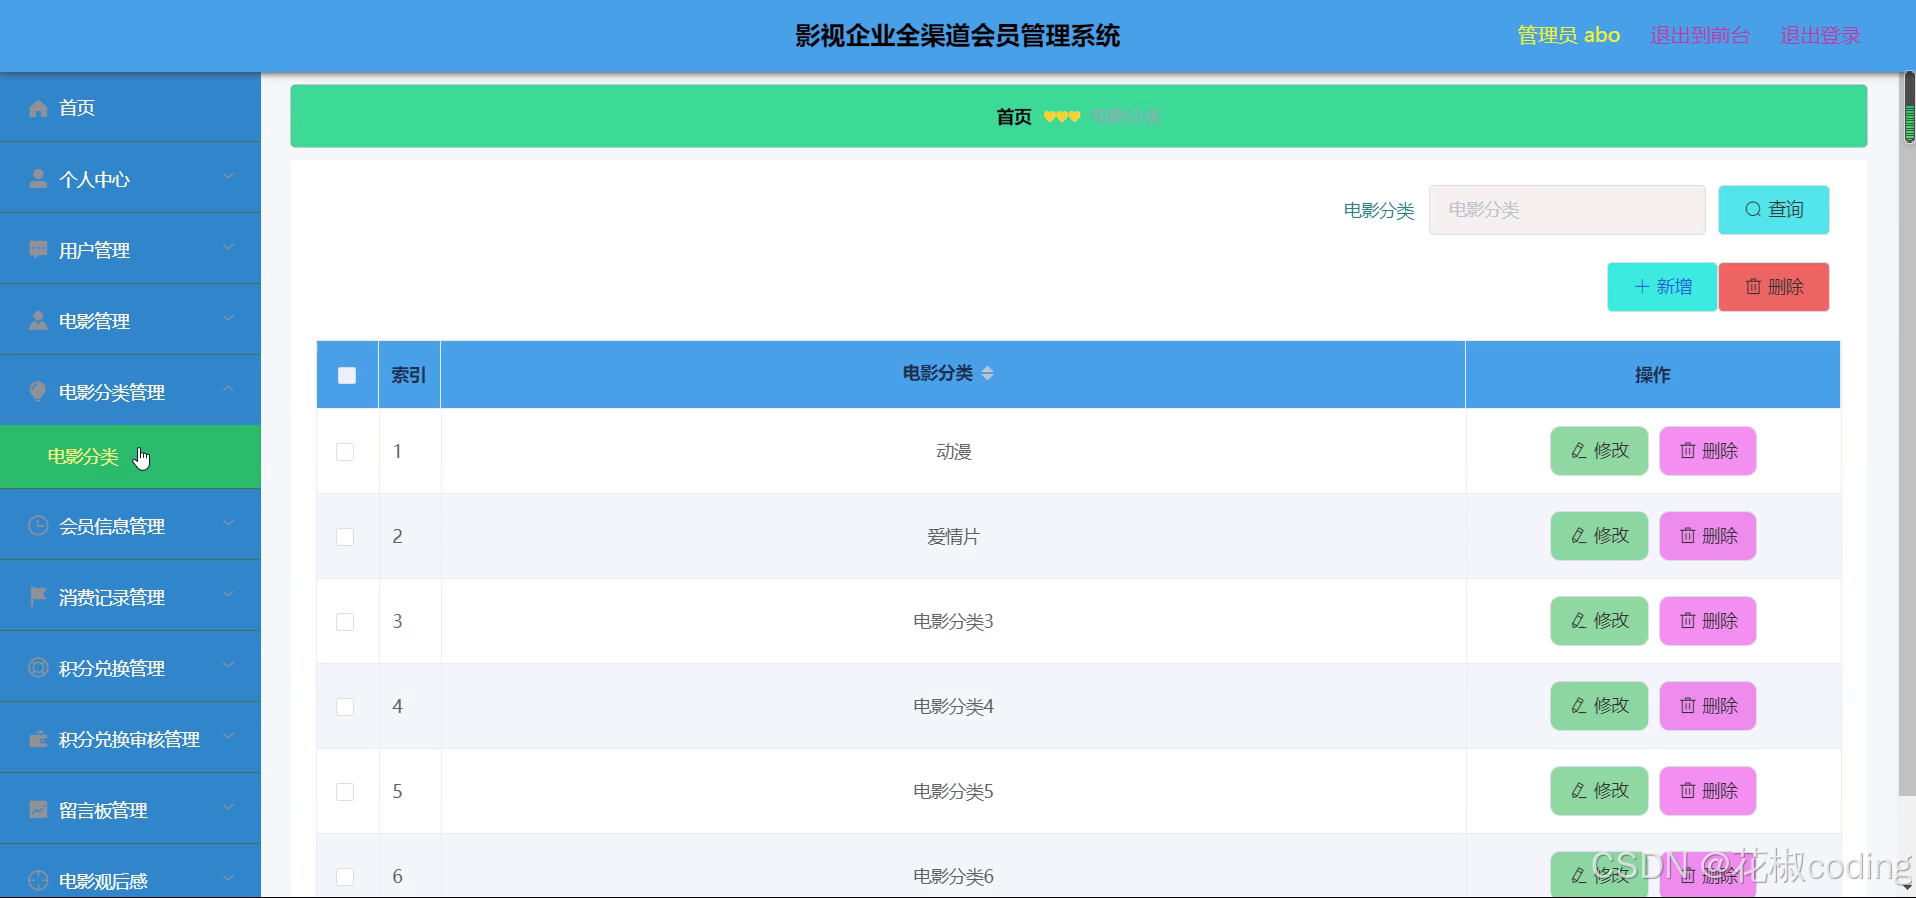Open the 电影观后感 sidebar menu

(130, 872)
